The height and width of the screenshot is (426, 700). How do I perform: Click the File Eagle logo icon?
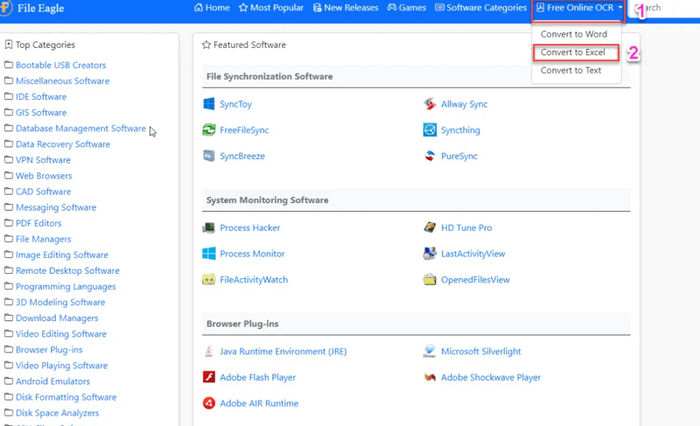tap(6, 8)
